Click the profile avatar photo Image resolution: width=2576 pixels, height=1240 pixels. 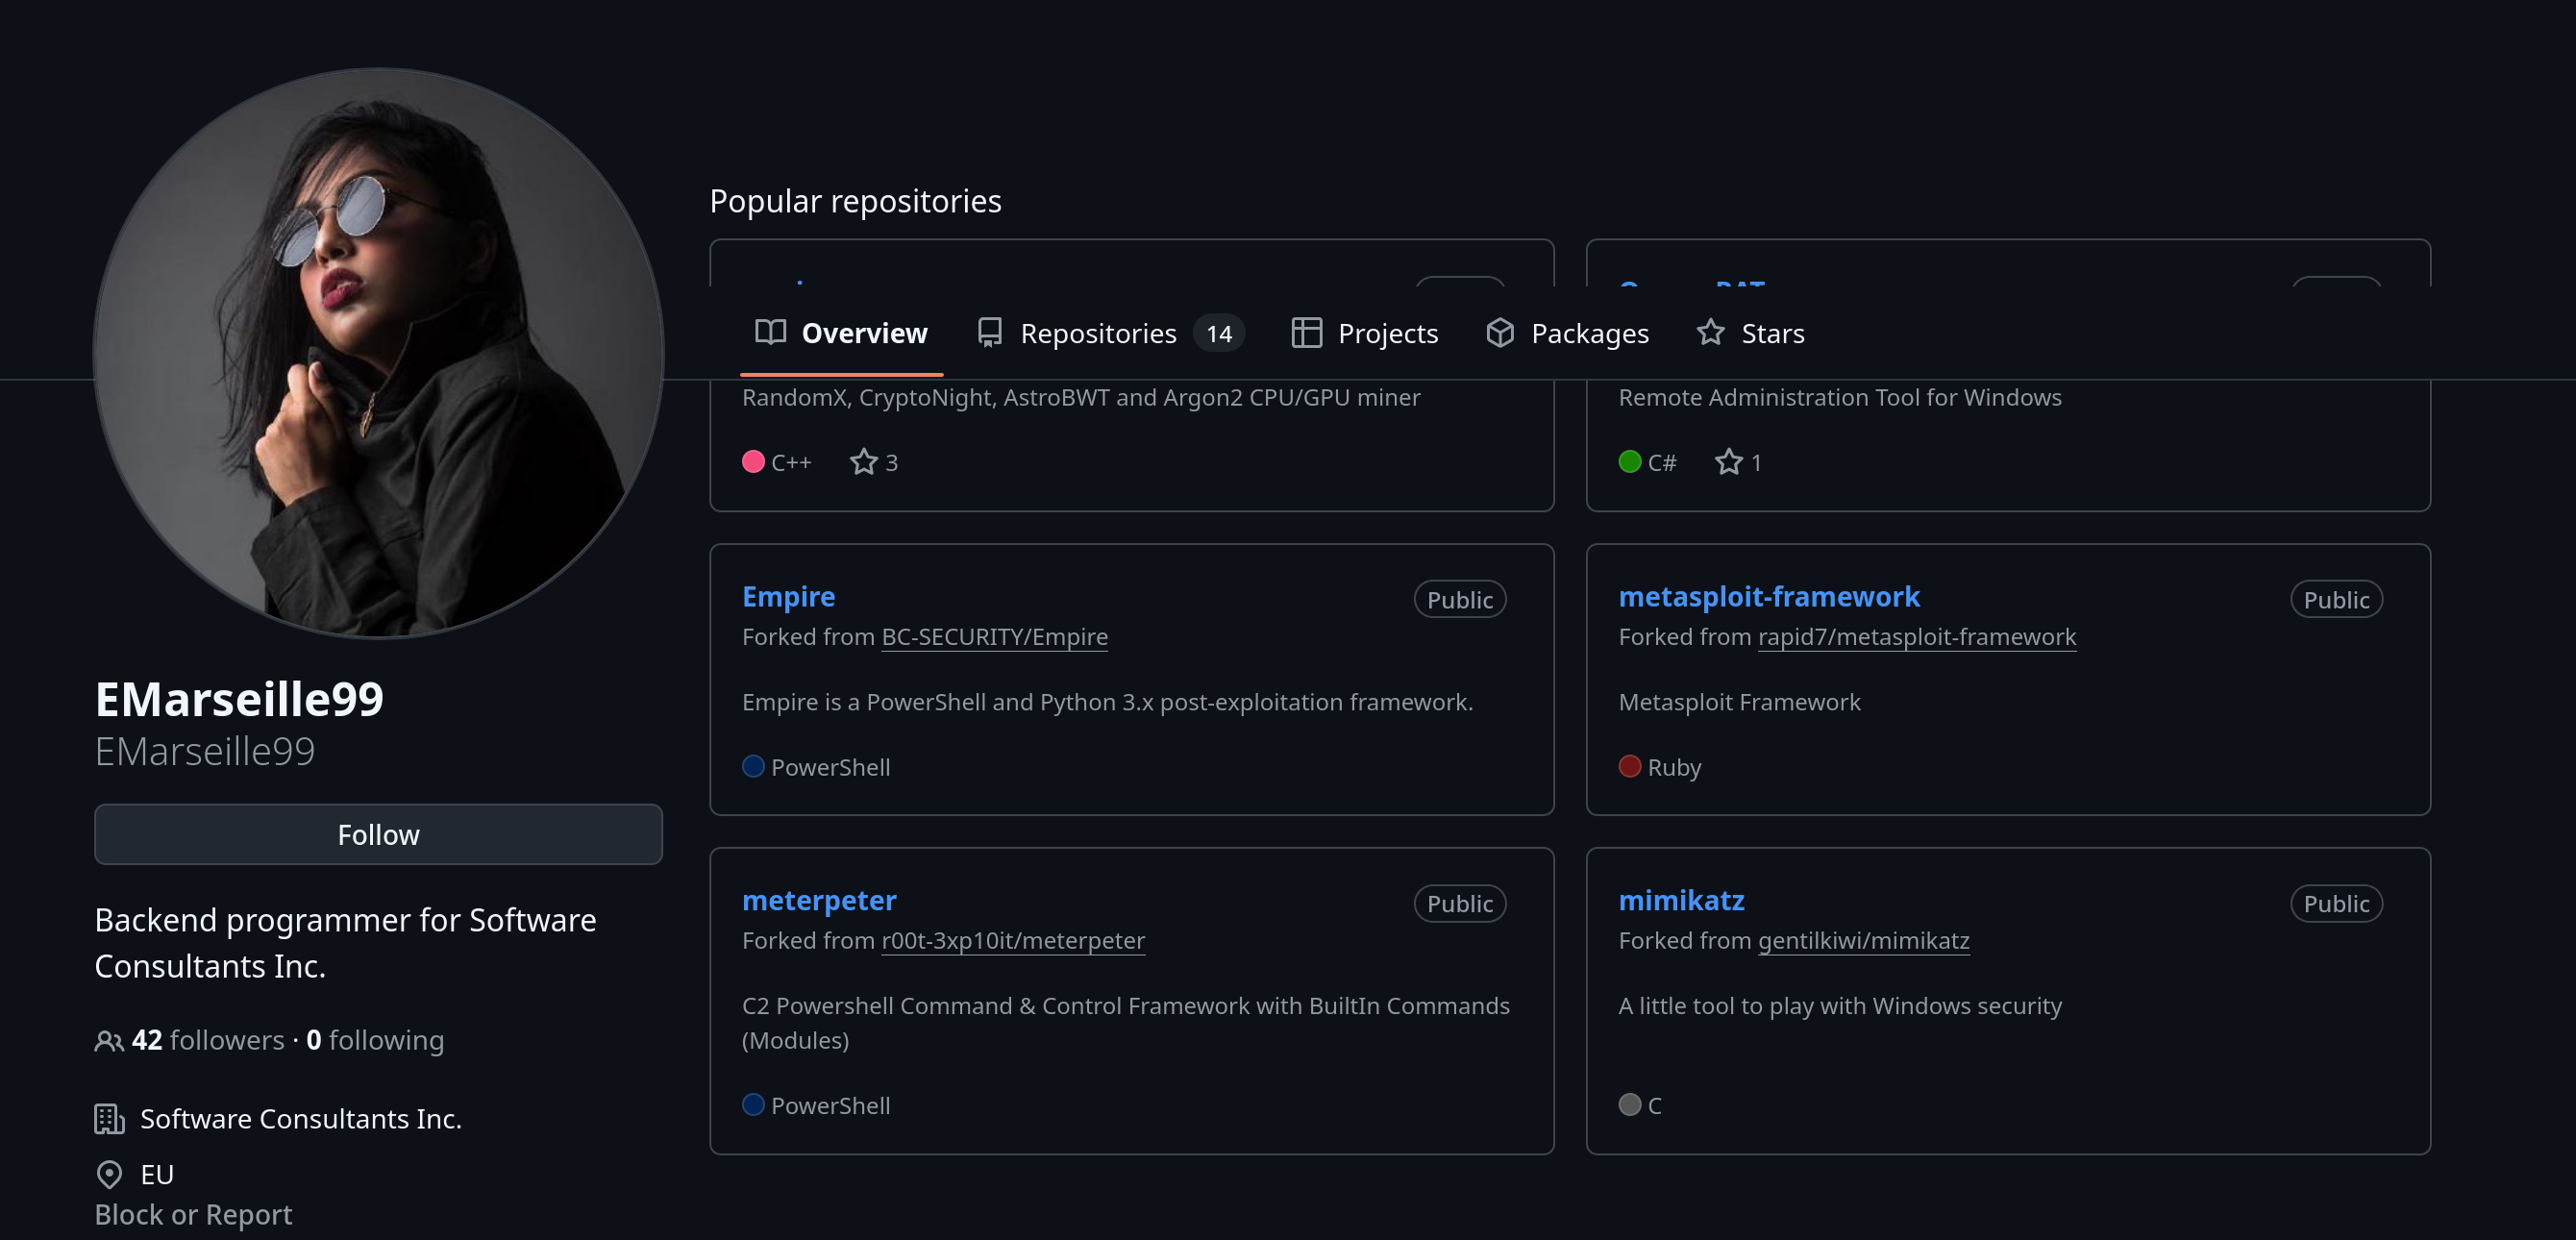click(x=378, y=353)
